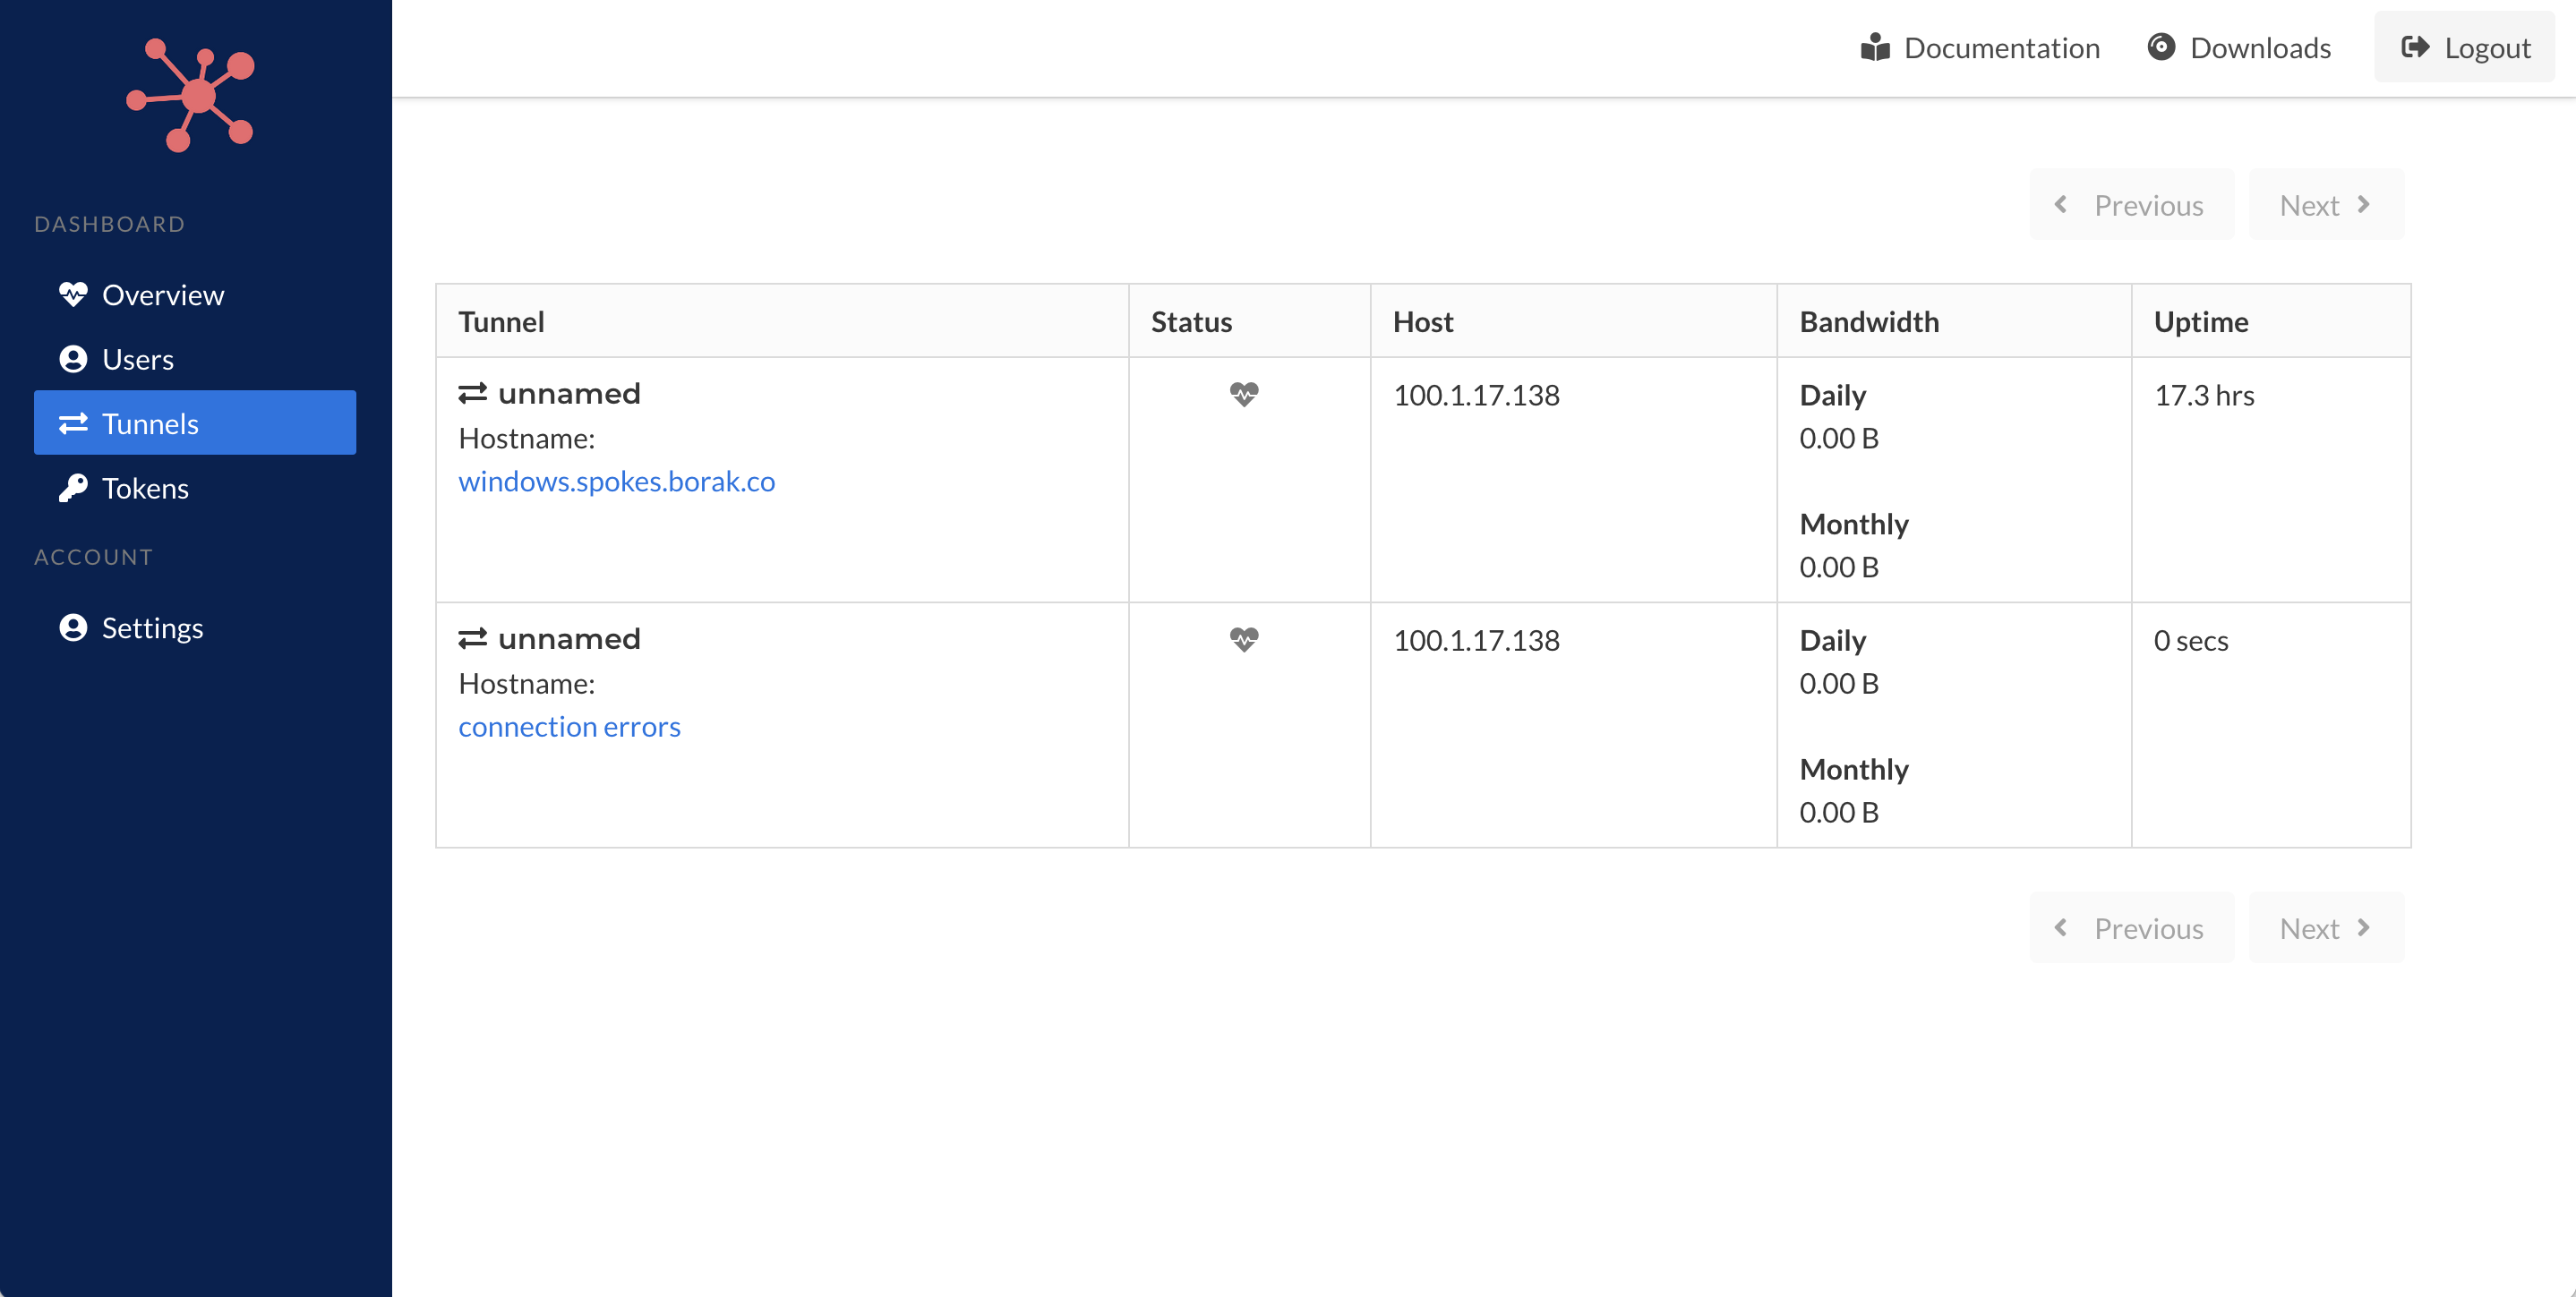Click status heart icon for connection errors tunnel
This screenshot has height=1297, width=2576.
point(1244,639)
